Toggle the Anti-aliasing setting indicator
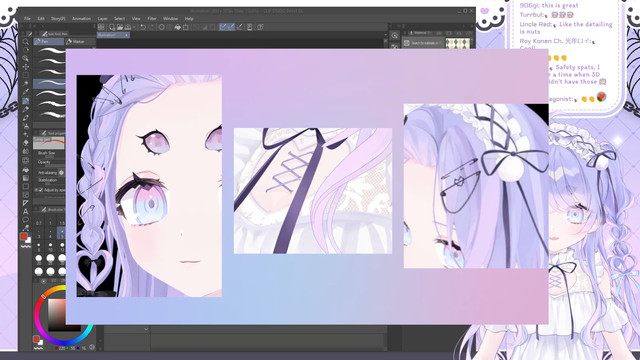Image resolution: width=640 pixels, height=360 pixels. [x=61, y=173]
